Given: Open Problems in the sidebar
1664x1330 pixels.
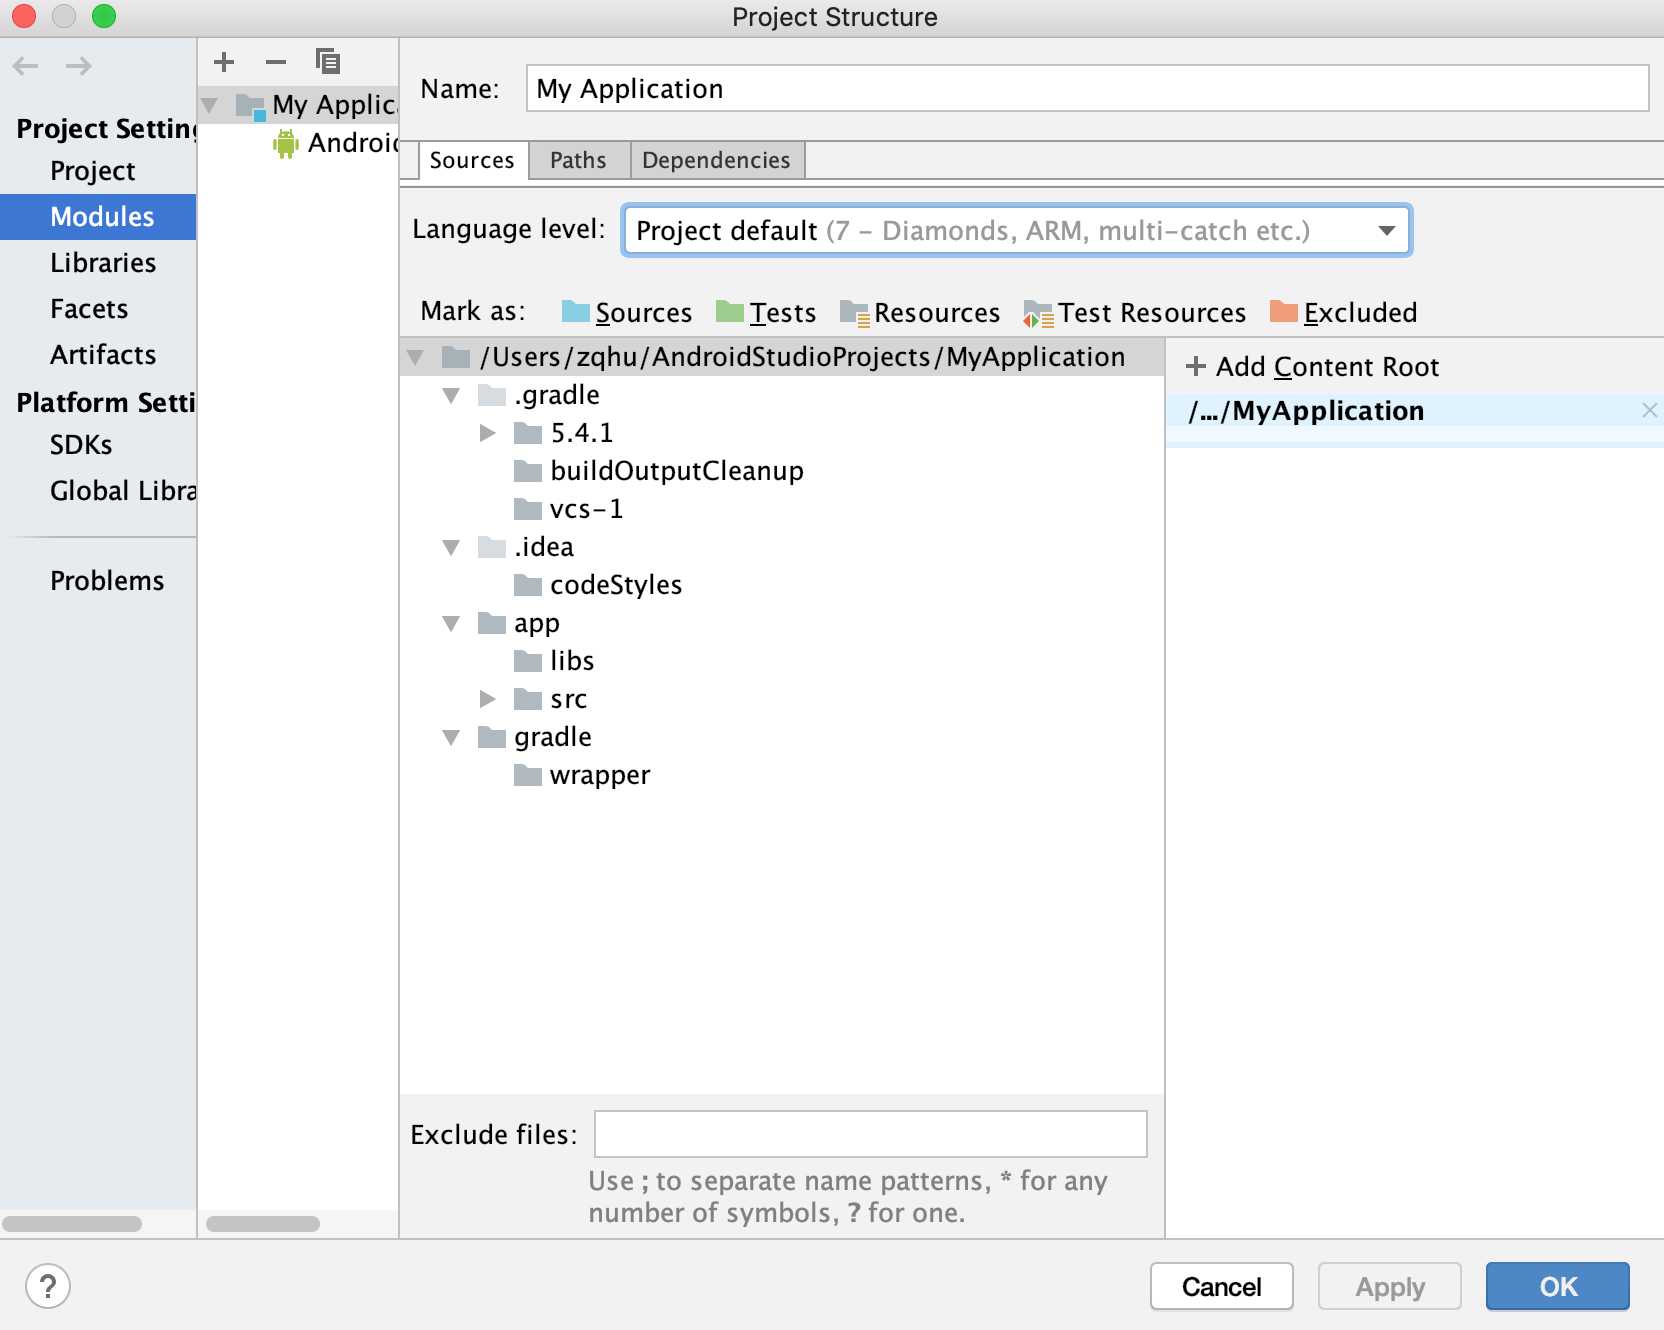Looking at the screenshot, I should (x=107, y=581).
